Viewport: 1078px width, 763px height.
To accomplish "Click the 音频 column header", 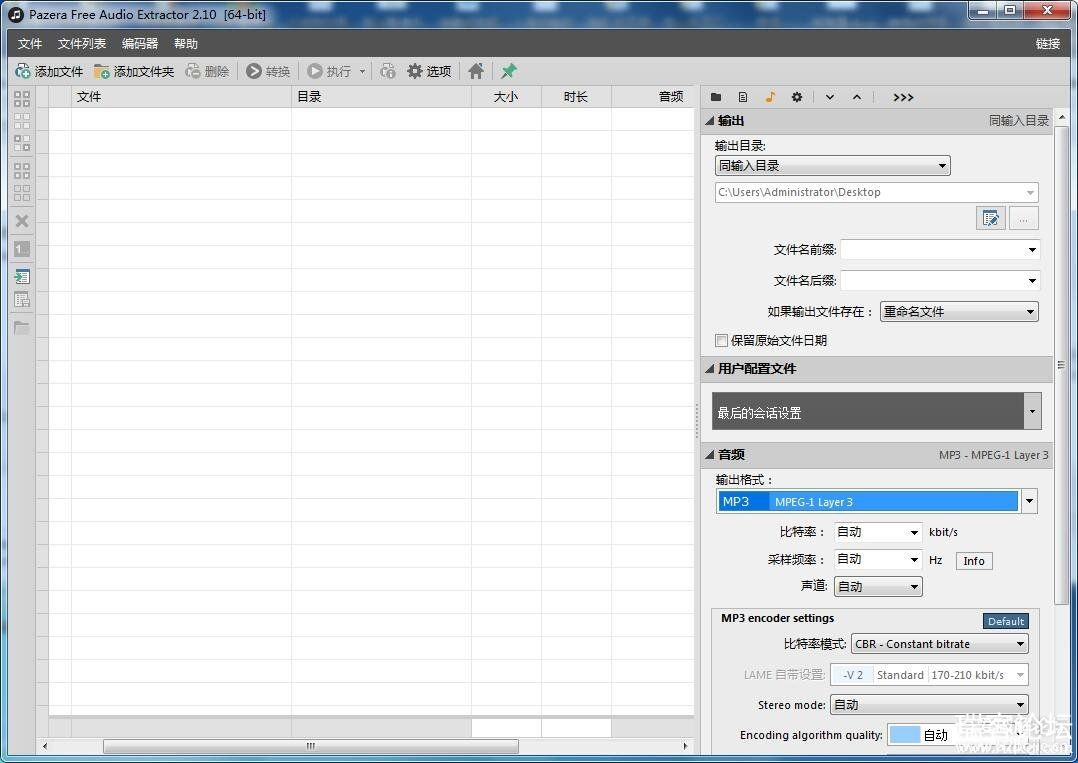I will coord(652,97).
